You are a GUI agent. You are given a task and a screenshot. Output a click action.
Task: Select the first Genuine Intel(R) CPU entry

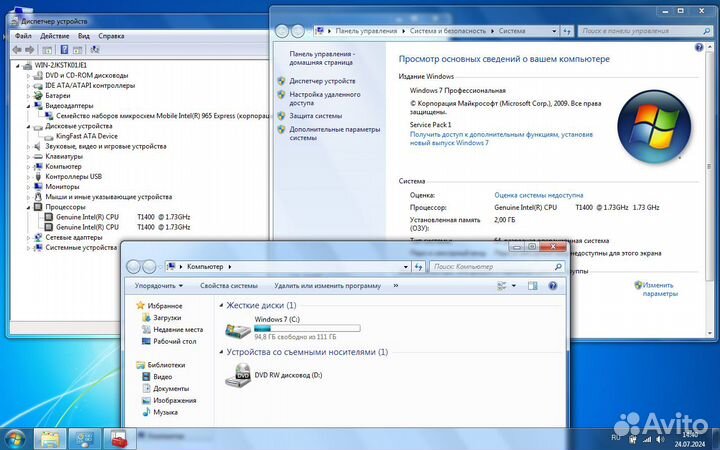pyautogui.click(x=123, y=217)
